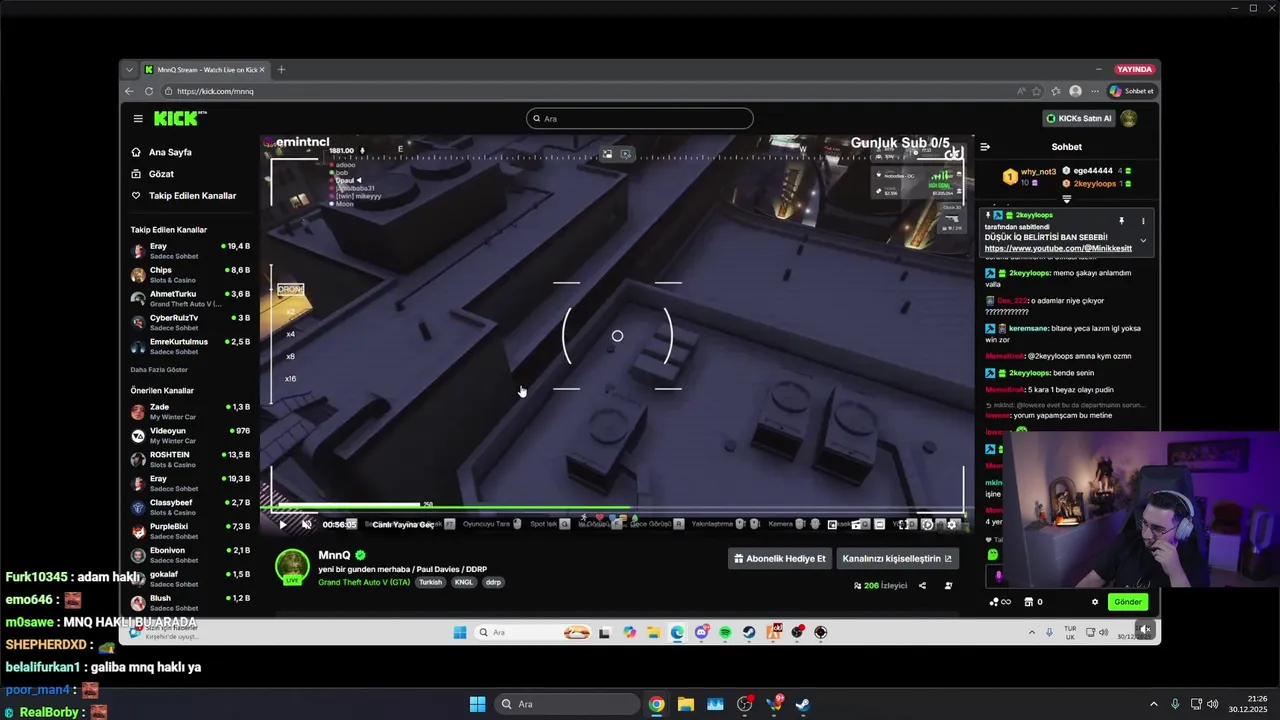Open ROSHTEIN recommended channel
1280x720 pixels.
190,459
